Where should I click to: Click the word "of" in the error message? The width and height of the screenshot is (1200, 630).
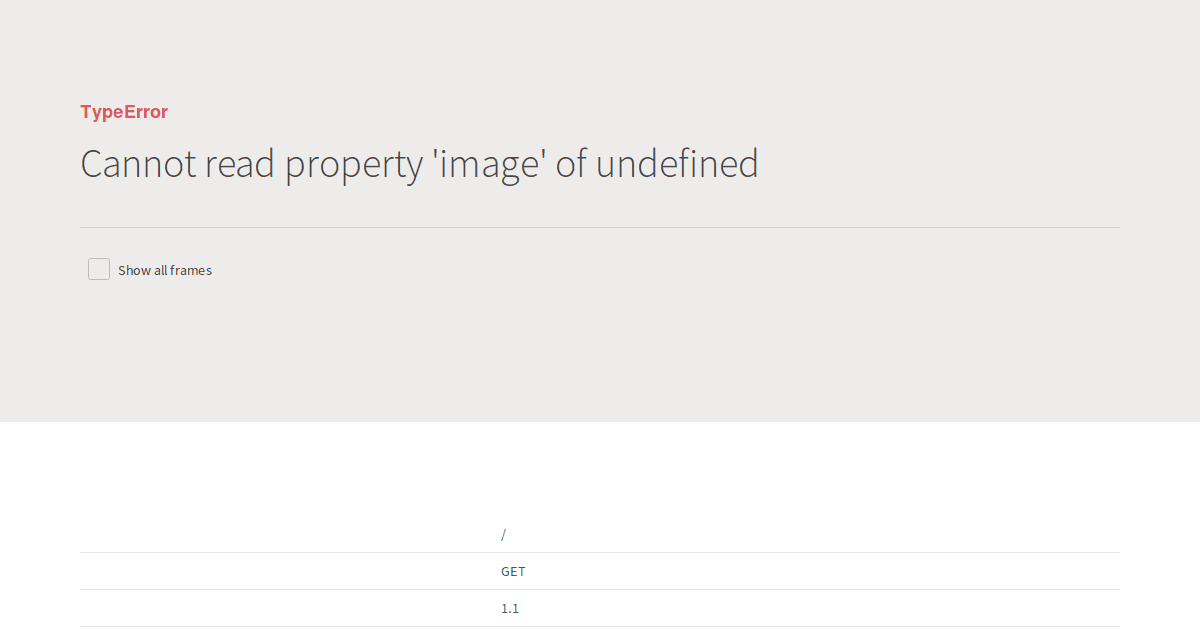tap(571, 164)
